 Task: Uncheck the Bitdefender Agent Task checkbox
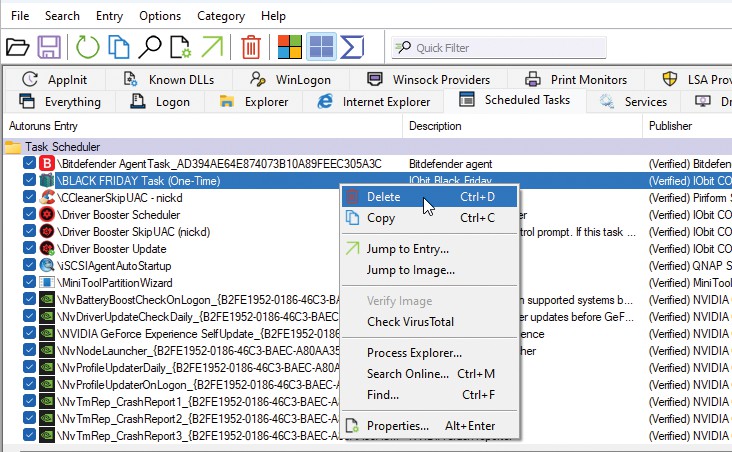click(29, 163)
